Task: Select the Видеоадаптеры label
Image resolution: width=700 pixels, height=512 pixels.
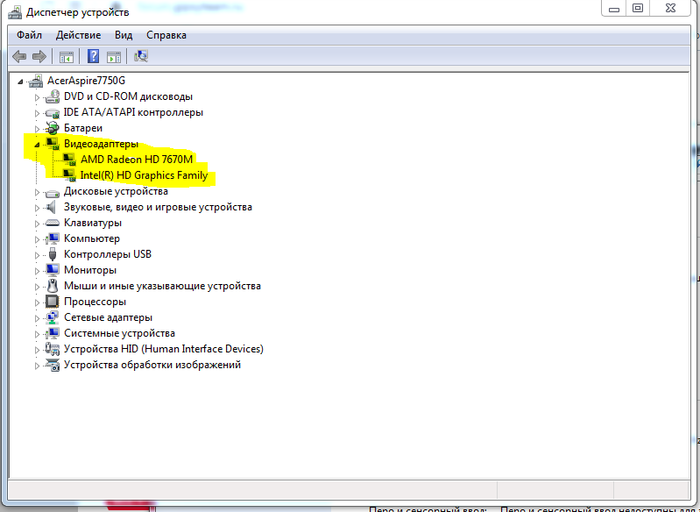Action: click(101, 144)
